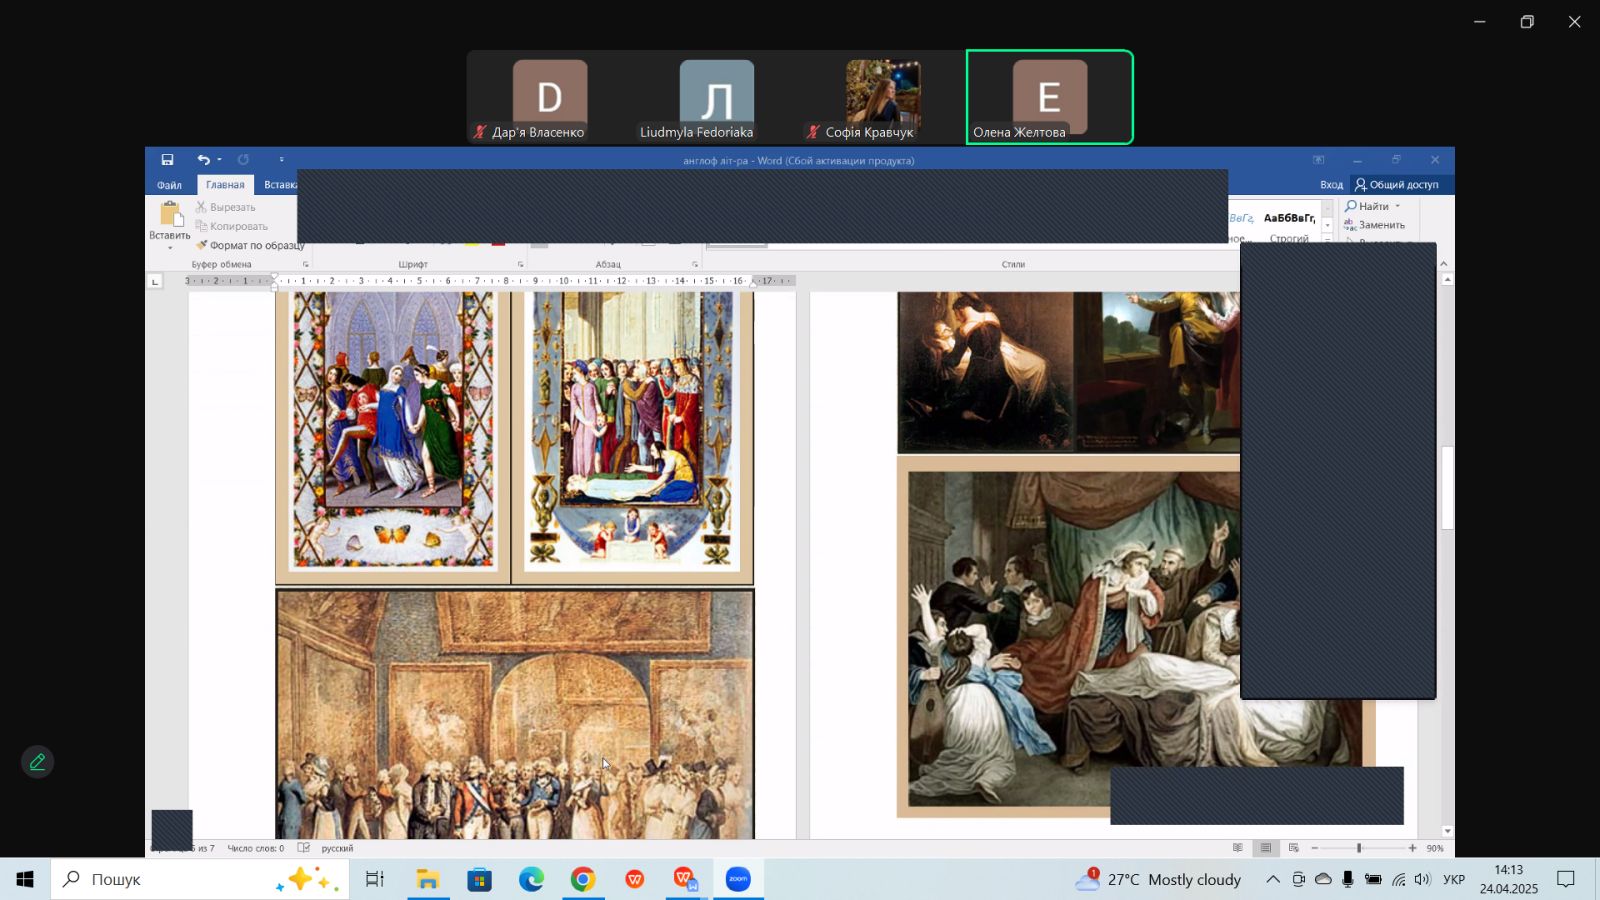Click the zoom in plus button
The width and height of the screenshot is (1600, 900).
pyautogui.click(x=1412, y=848)
